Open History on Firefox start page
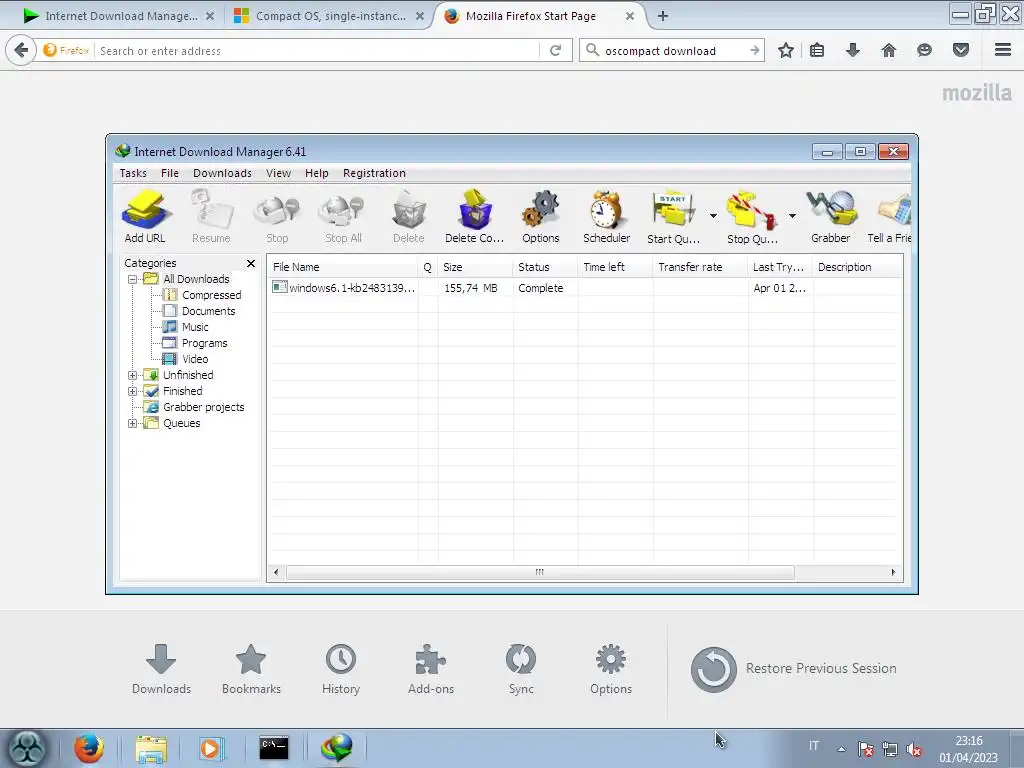The width and height of the screenshot is (1024, 768). pos(341,669)
